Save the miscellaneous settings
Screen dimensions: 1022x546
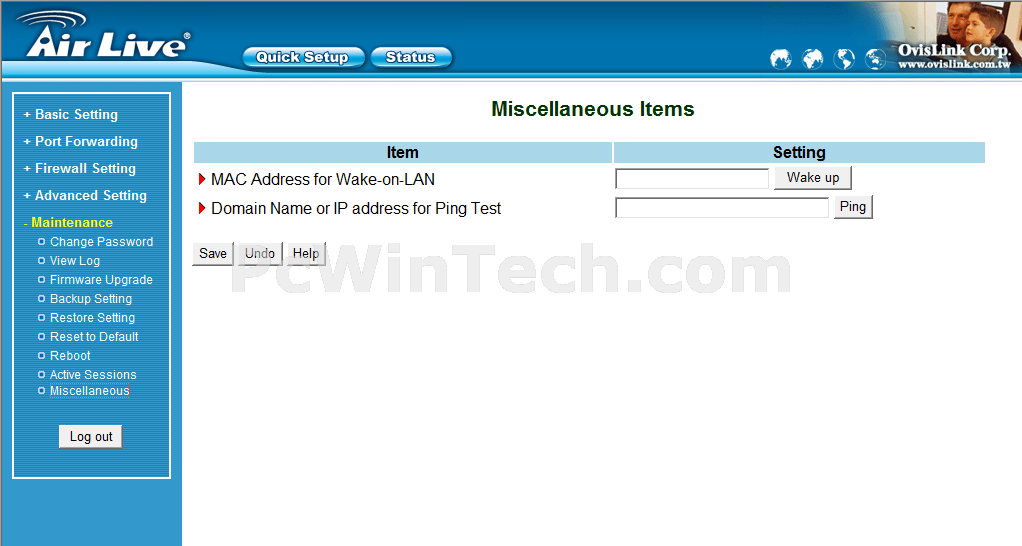(x=212, y=253)
